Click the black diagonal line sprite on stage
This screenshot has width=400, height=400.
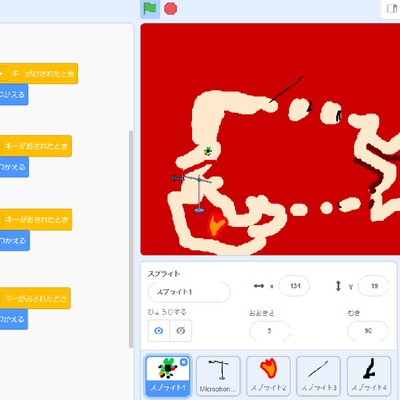(286, 89)
